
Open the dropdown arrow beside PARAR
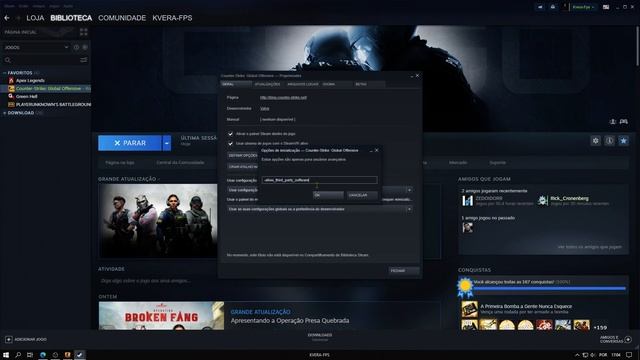[167, 143]
